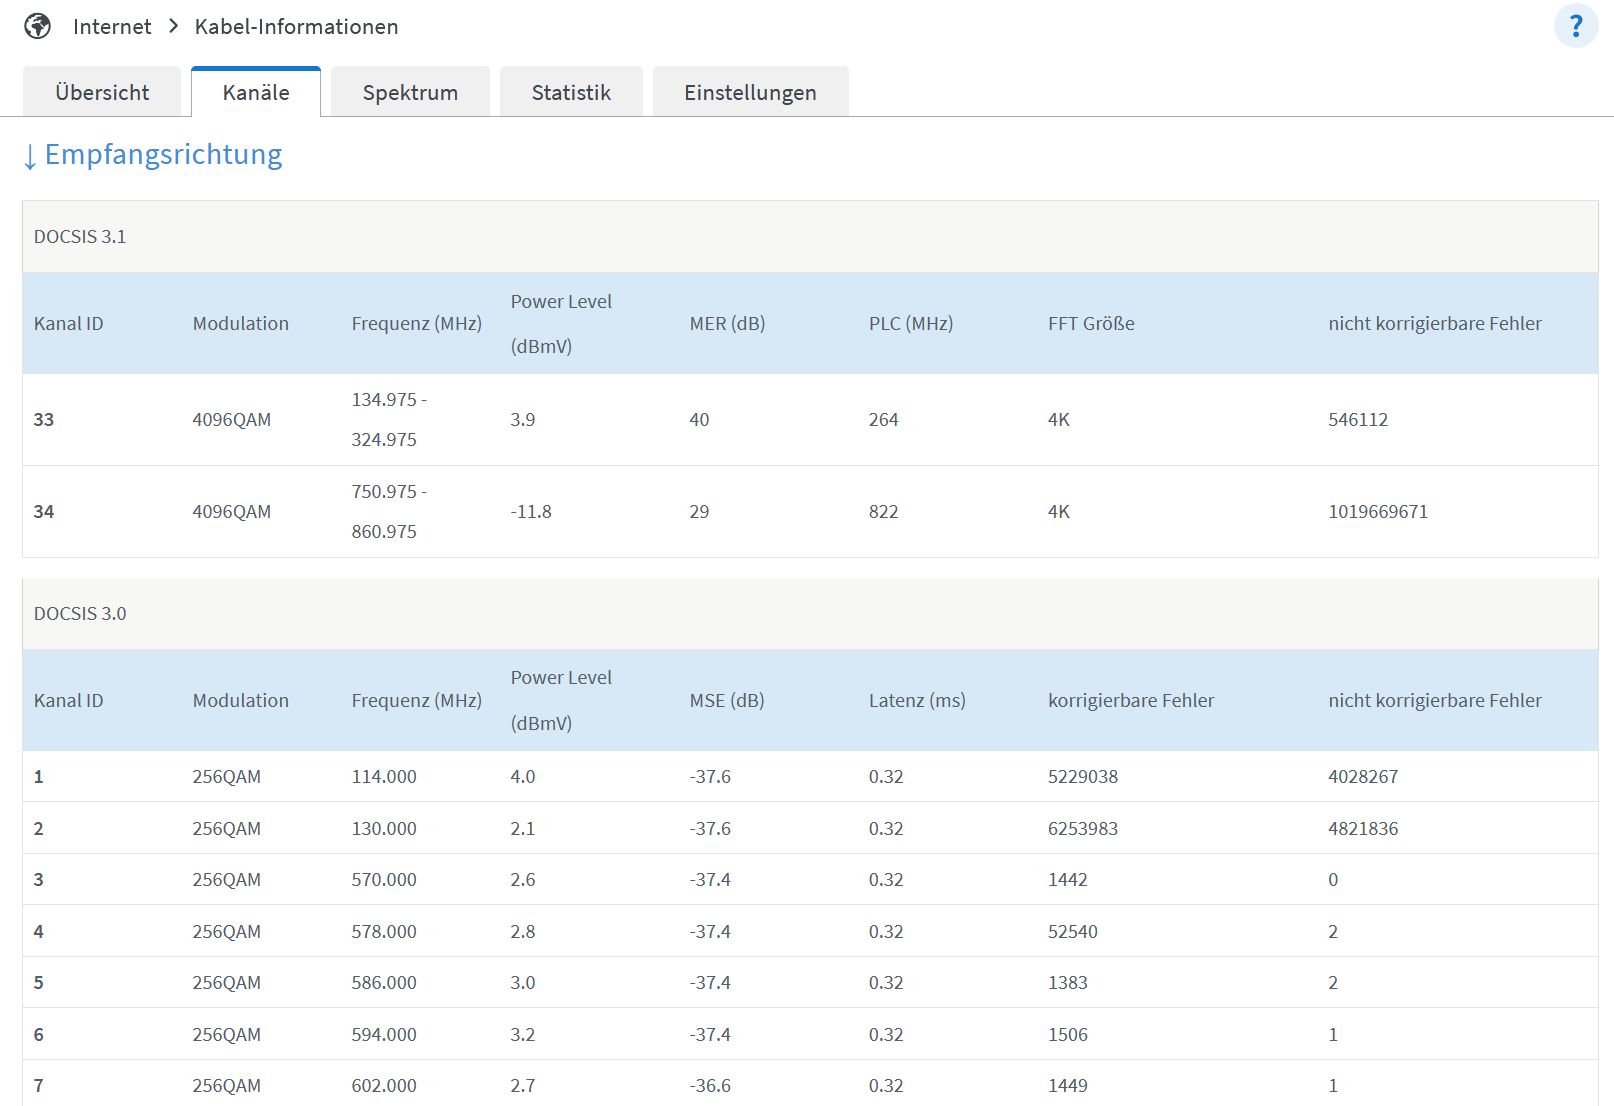Switch to the Übersicht tab
This screenshot has height=1106, width=1614.
point(102,92)
